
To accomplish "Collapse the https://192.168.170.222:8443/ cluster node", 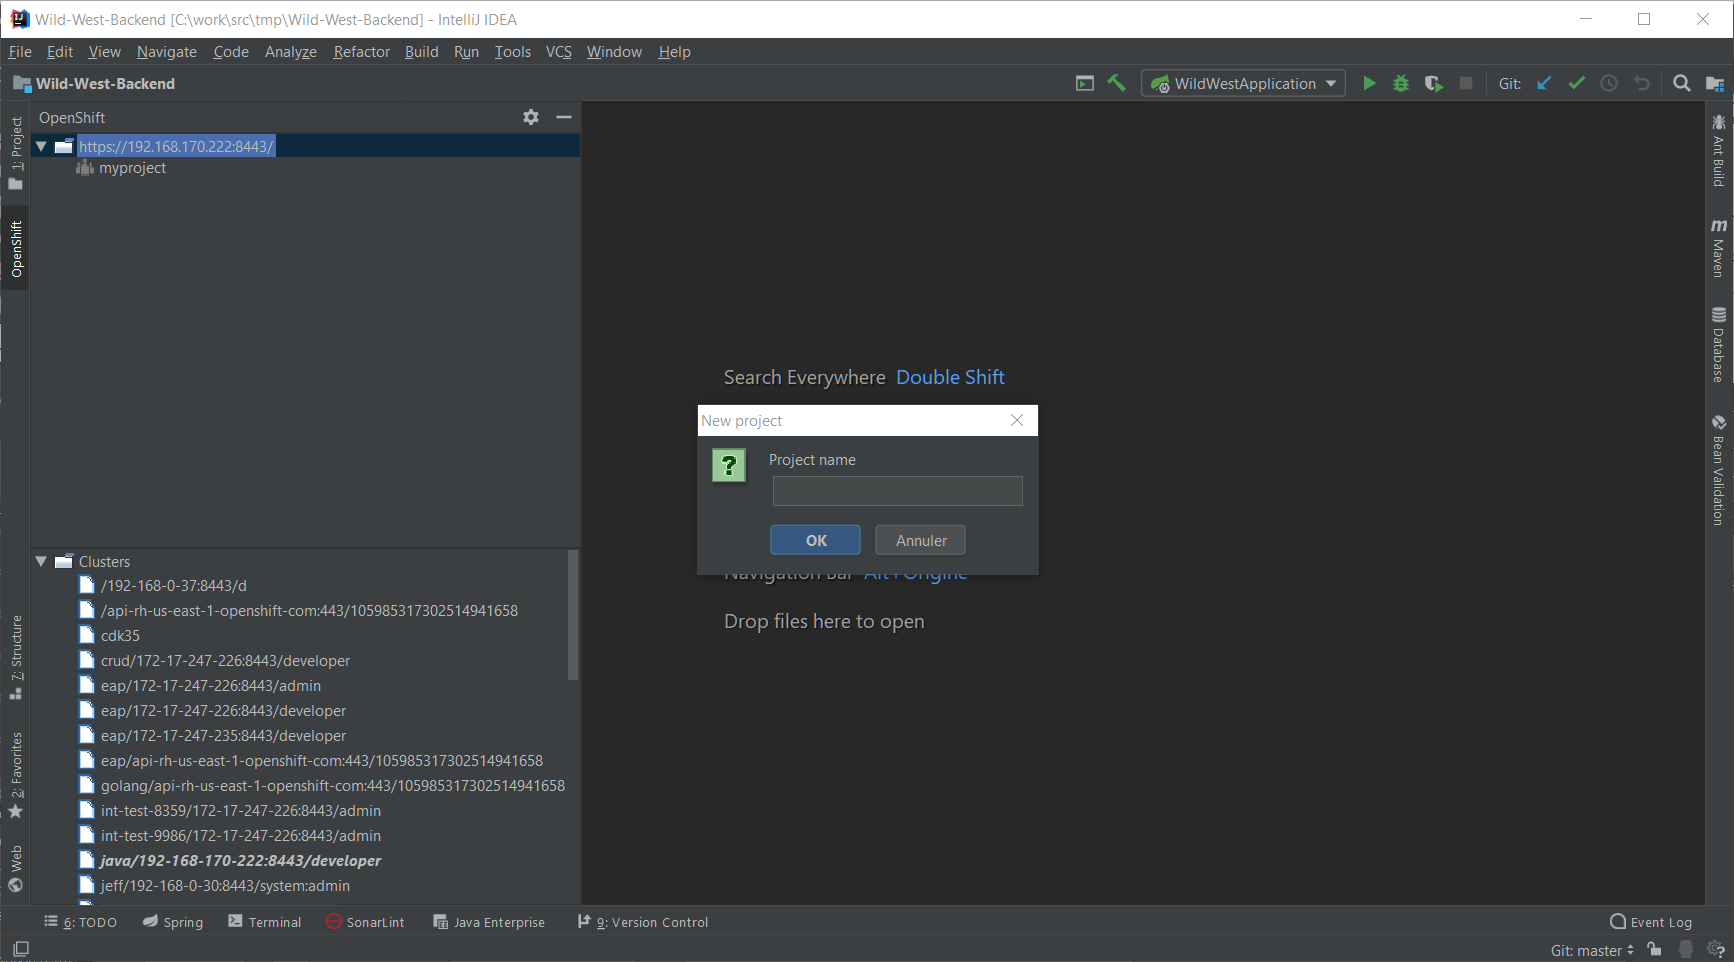I will [x=41, y=146].
